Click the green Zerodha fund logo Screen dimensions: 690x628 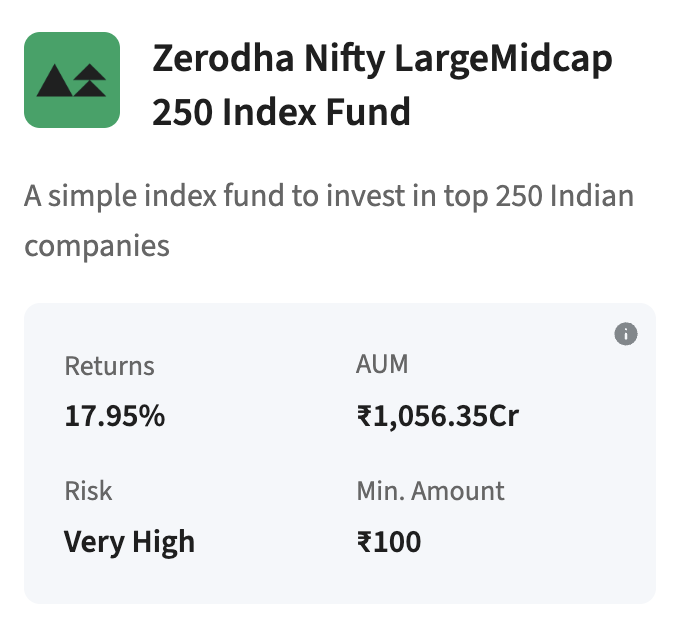(x=72, y=80)
